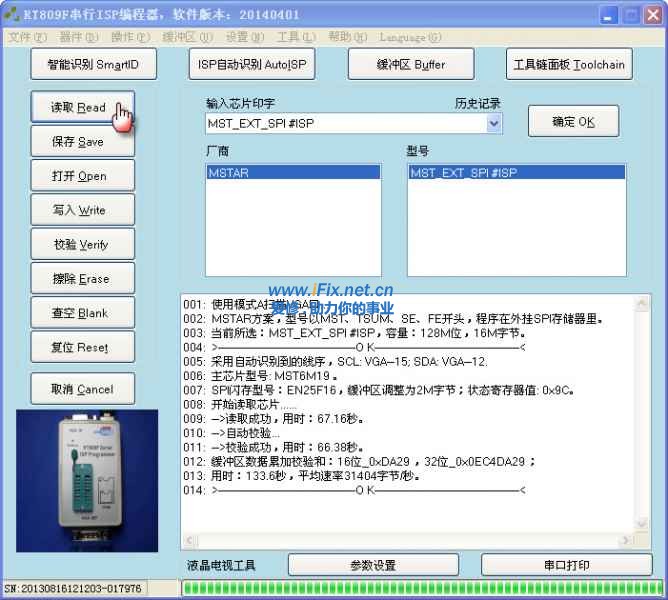The height and width of the screenshot is (600, 668).
Task: Run ISP自动识别 AutoISP
Action: pos(251,65)
